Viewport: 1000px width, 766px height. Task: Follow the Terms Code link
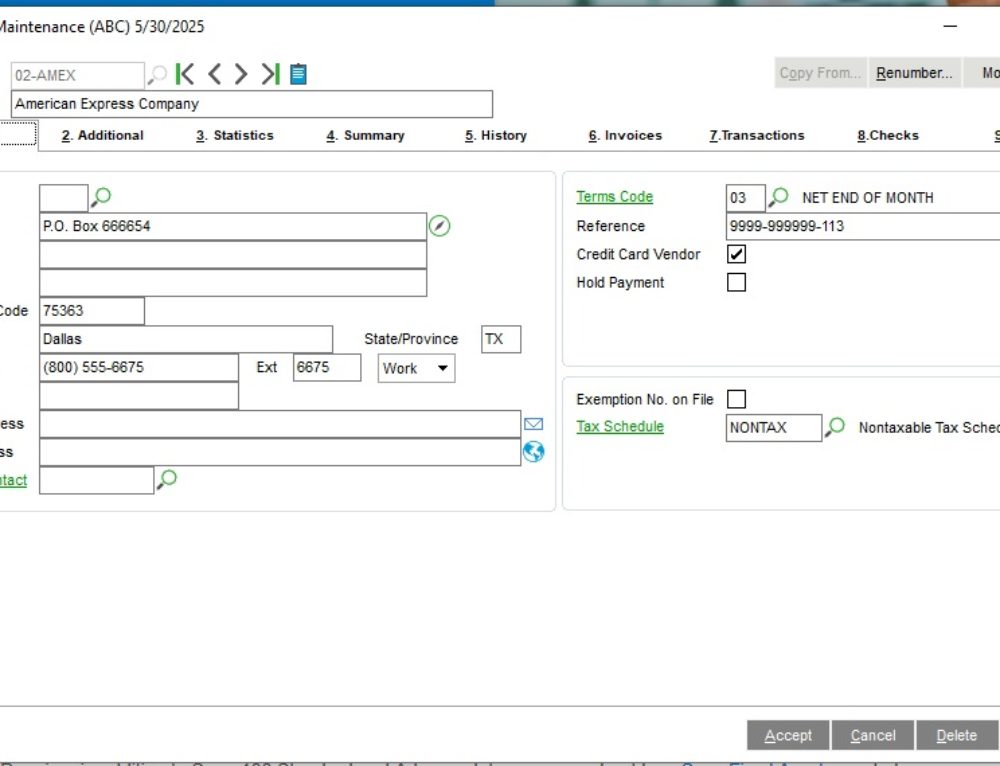click(615, 196)
